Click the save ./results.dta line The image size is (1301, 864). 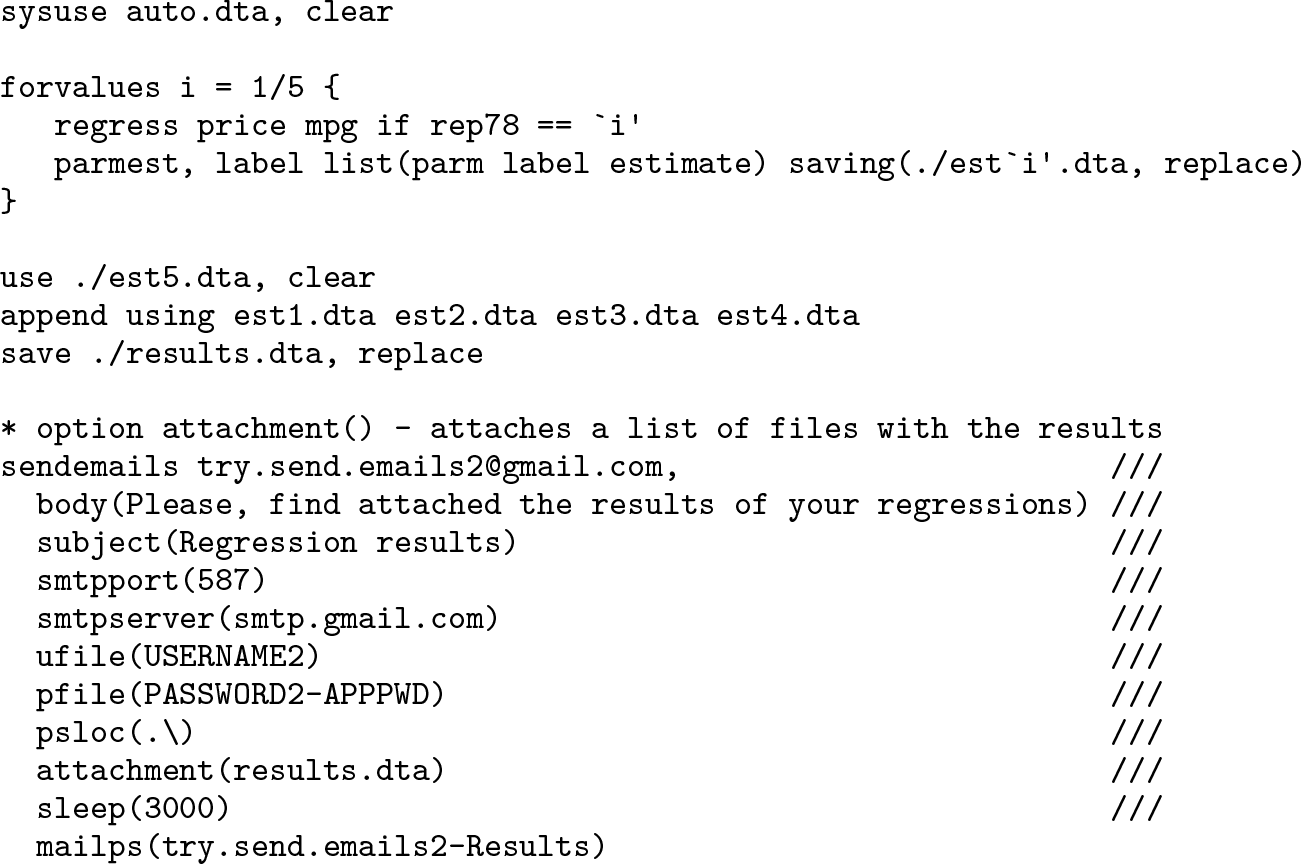[x=241, y=355]
